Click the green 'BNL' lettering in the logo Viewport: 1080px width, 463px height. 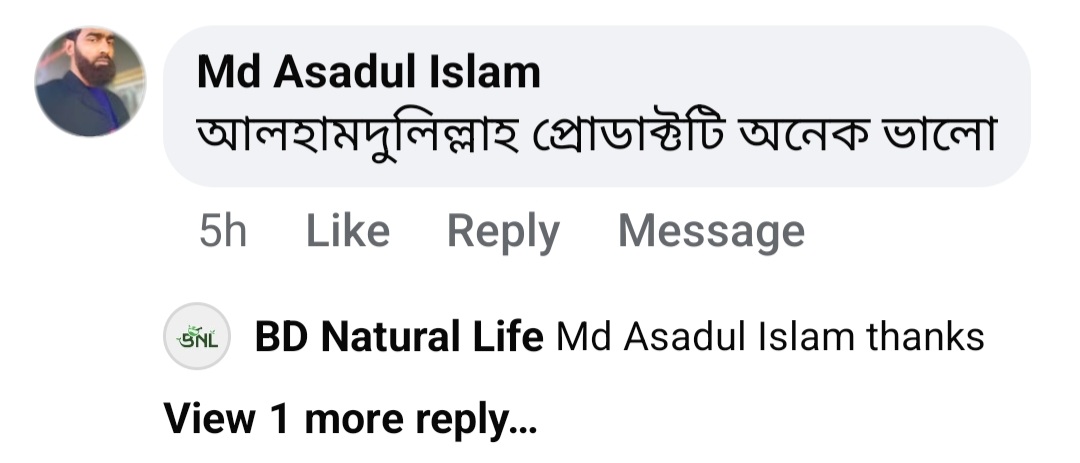tap(197, 338)
